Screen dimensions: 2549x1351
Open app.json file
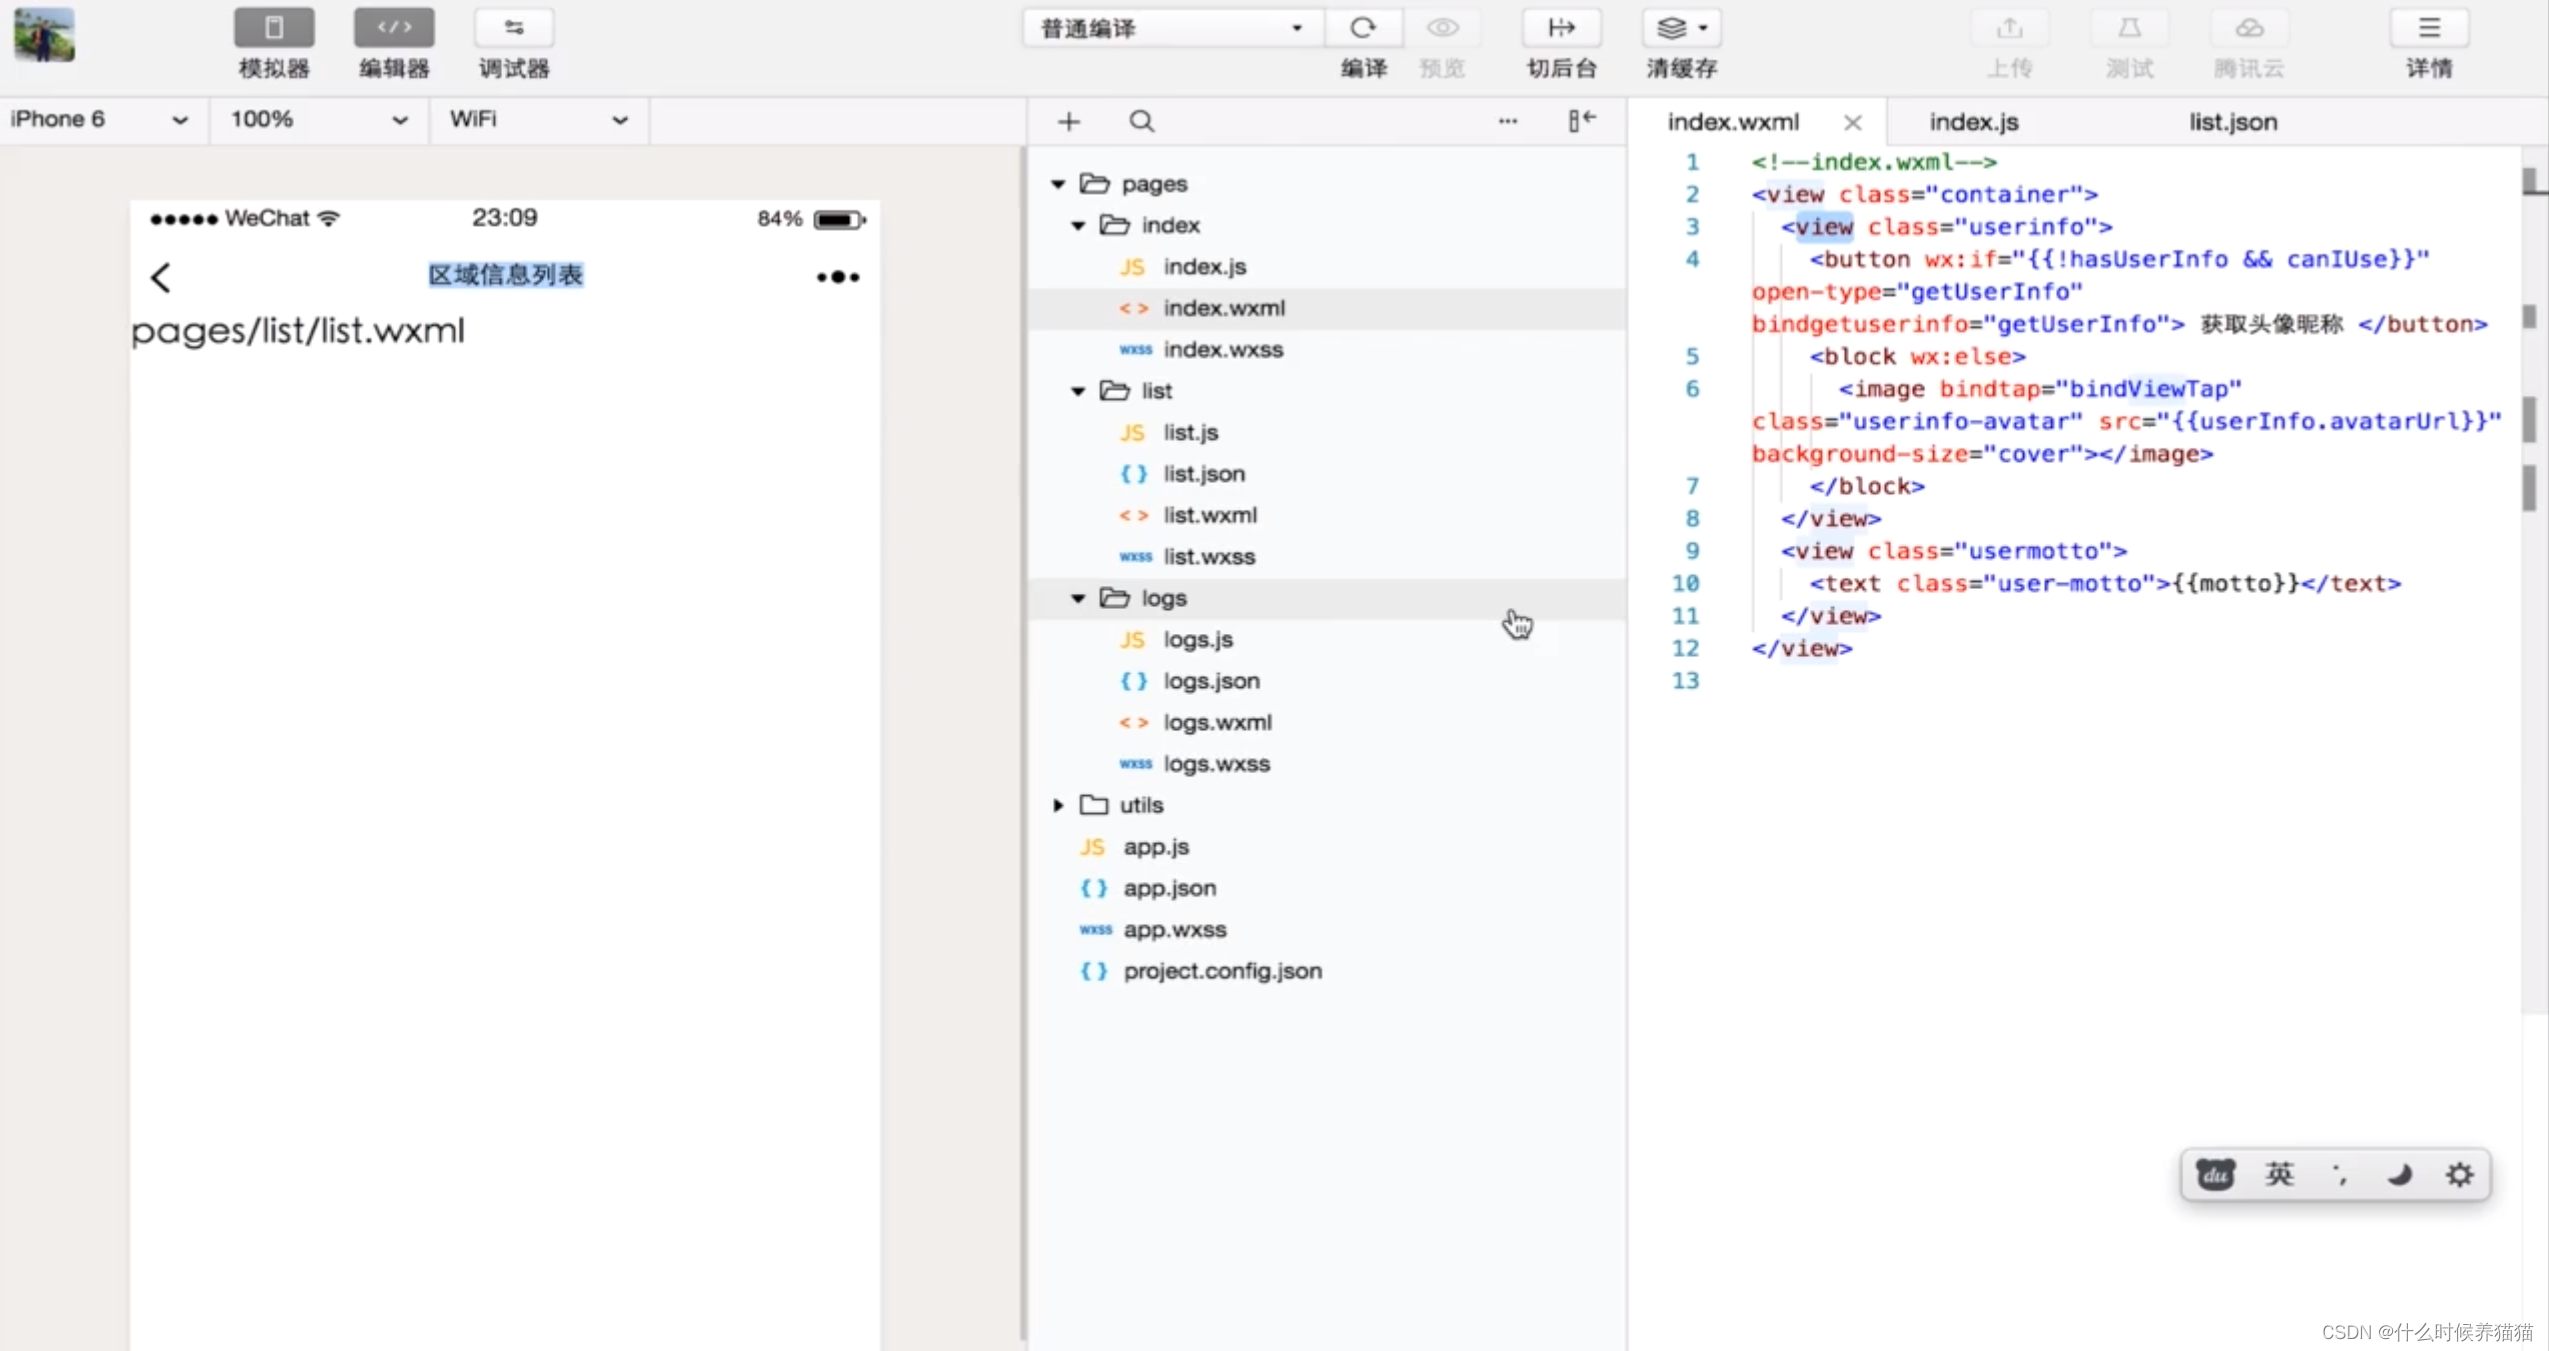1326,888
